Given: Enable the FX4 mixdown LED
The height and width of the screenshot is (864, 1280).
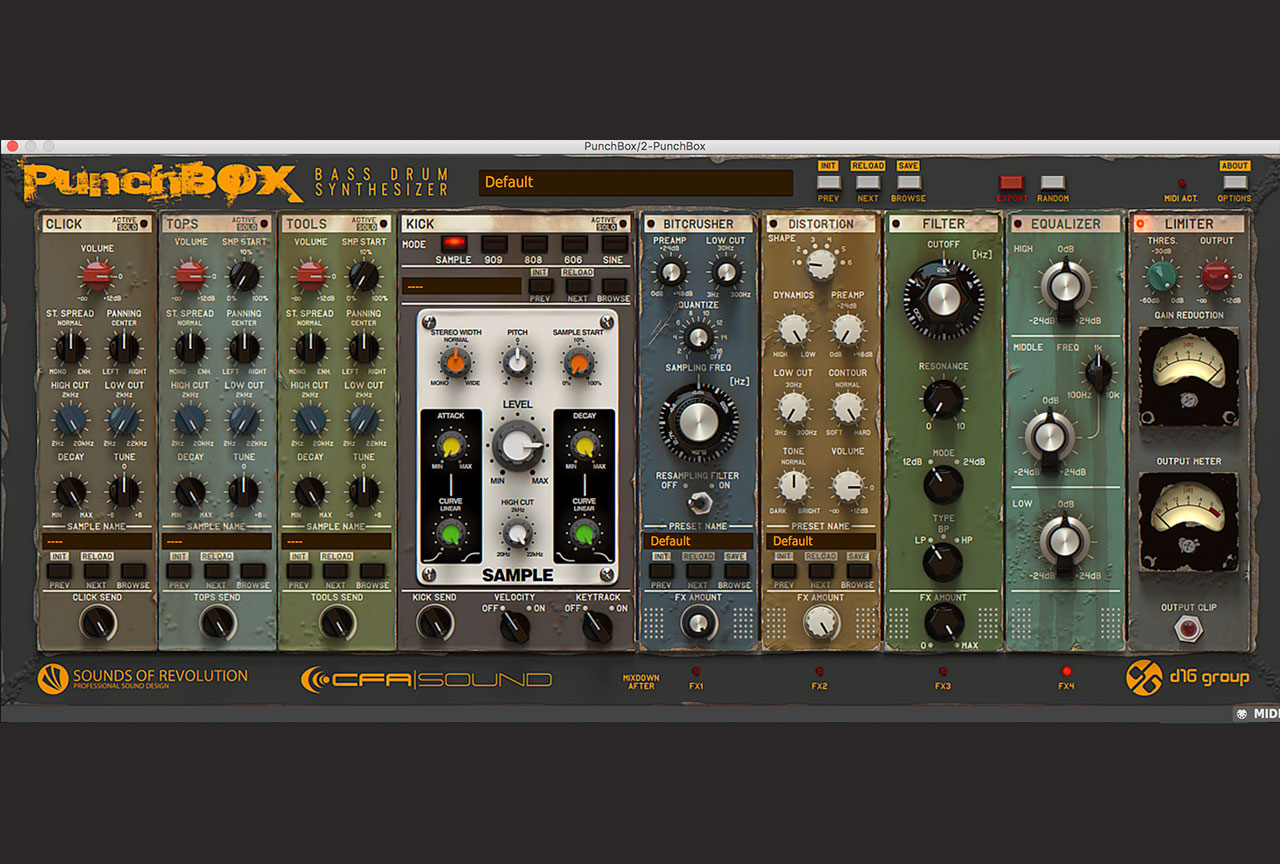Looking at the screenshot, I should pyautogui.click(x=1066, y=671).
